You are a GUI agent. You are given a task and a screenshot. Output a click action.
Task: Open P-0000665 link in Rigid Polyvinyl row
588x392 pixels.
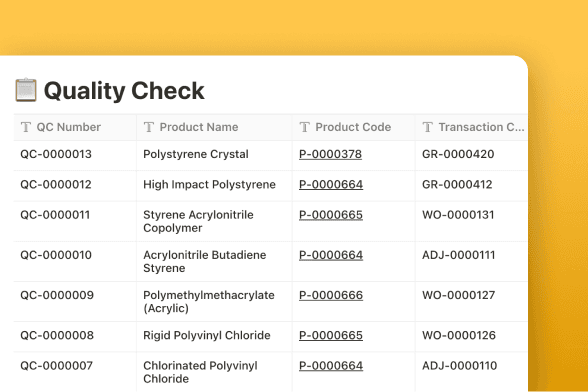[x=331, y=335]
